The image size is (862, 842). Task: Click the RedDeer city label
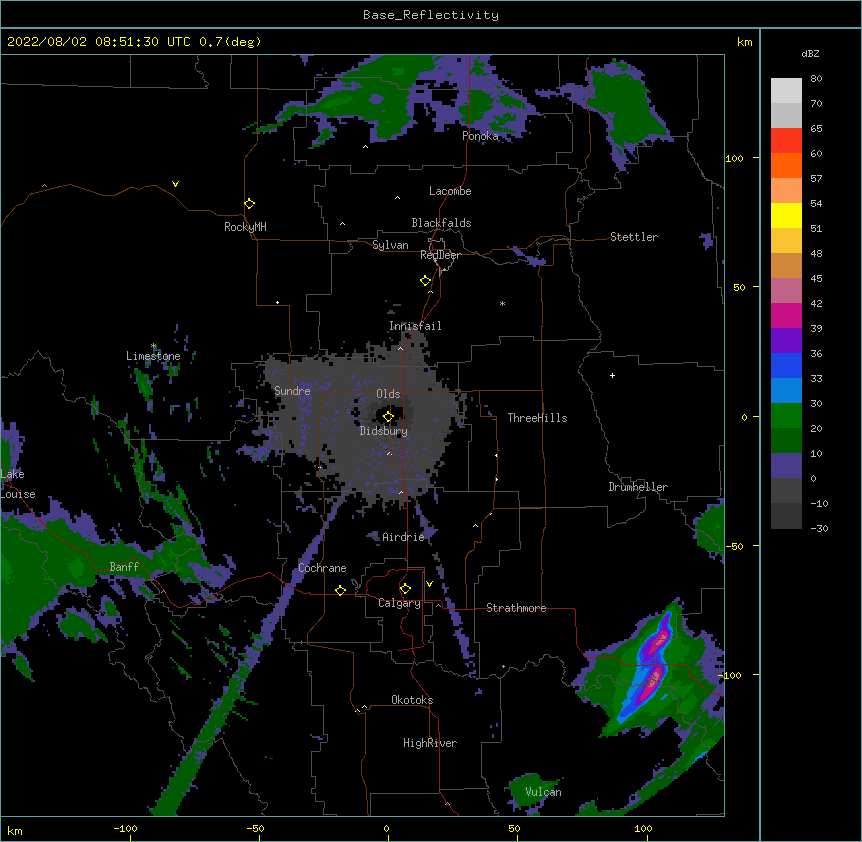tap(440, 255)
